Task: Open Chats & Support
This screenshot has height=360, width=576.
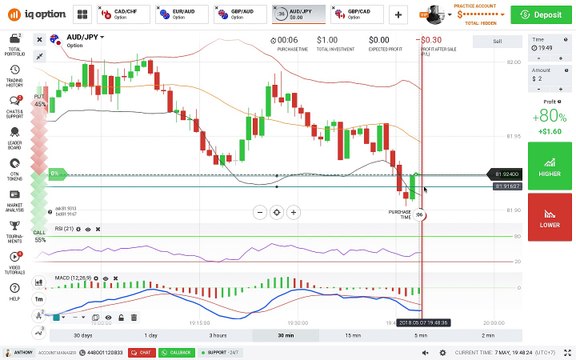Action: pyautogui.click(x=14, y=107)
